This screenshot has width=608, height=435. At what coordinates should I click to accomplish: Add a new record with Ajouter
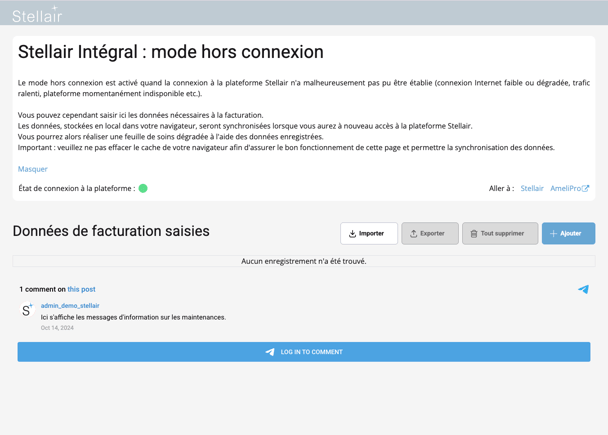[x=568, y=233]
